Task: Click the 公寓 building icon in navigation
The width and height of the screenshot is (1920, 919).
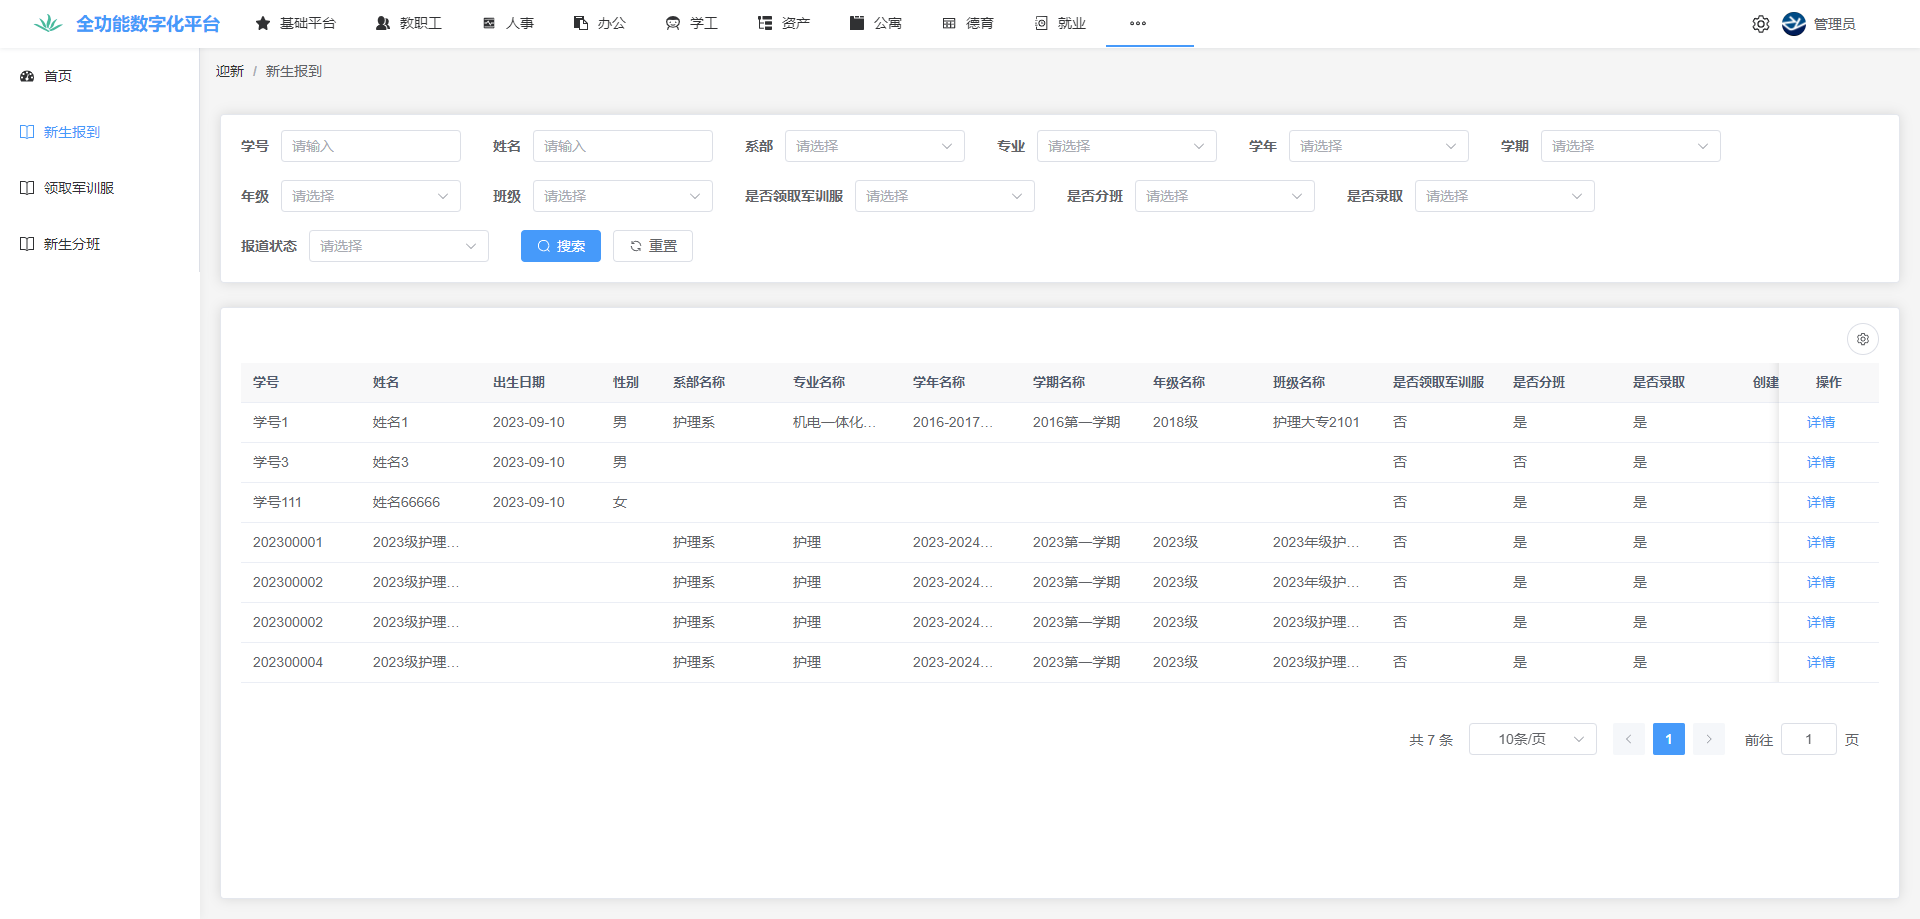Action: tap(857, 23)
